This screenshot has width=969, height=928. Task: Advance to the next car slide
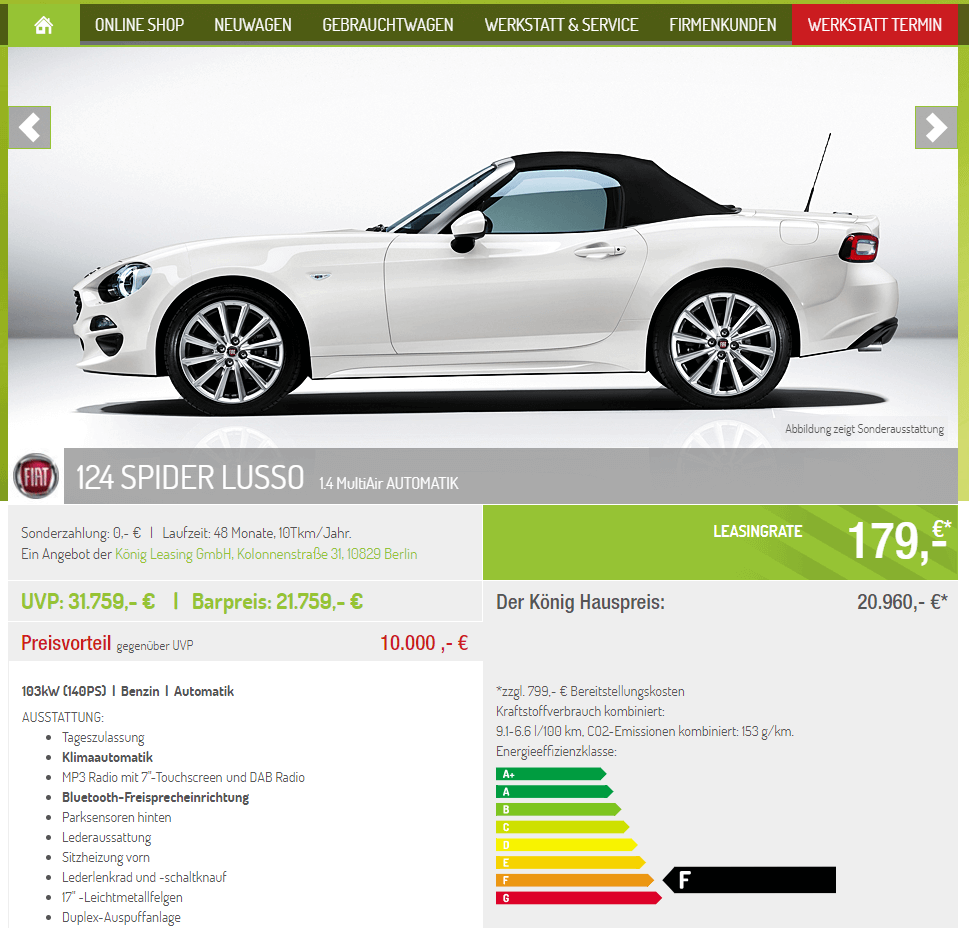coord(936,128)
